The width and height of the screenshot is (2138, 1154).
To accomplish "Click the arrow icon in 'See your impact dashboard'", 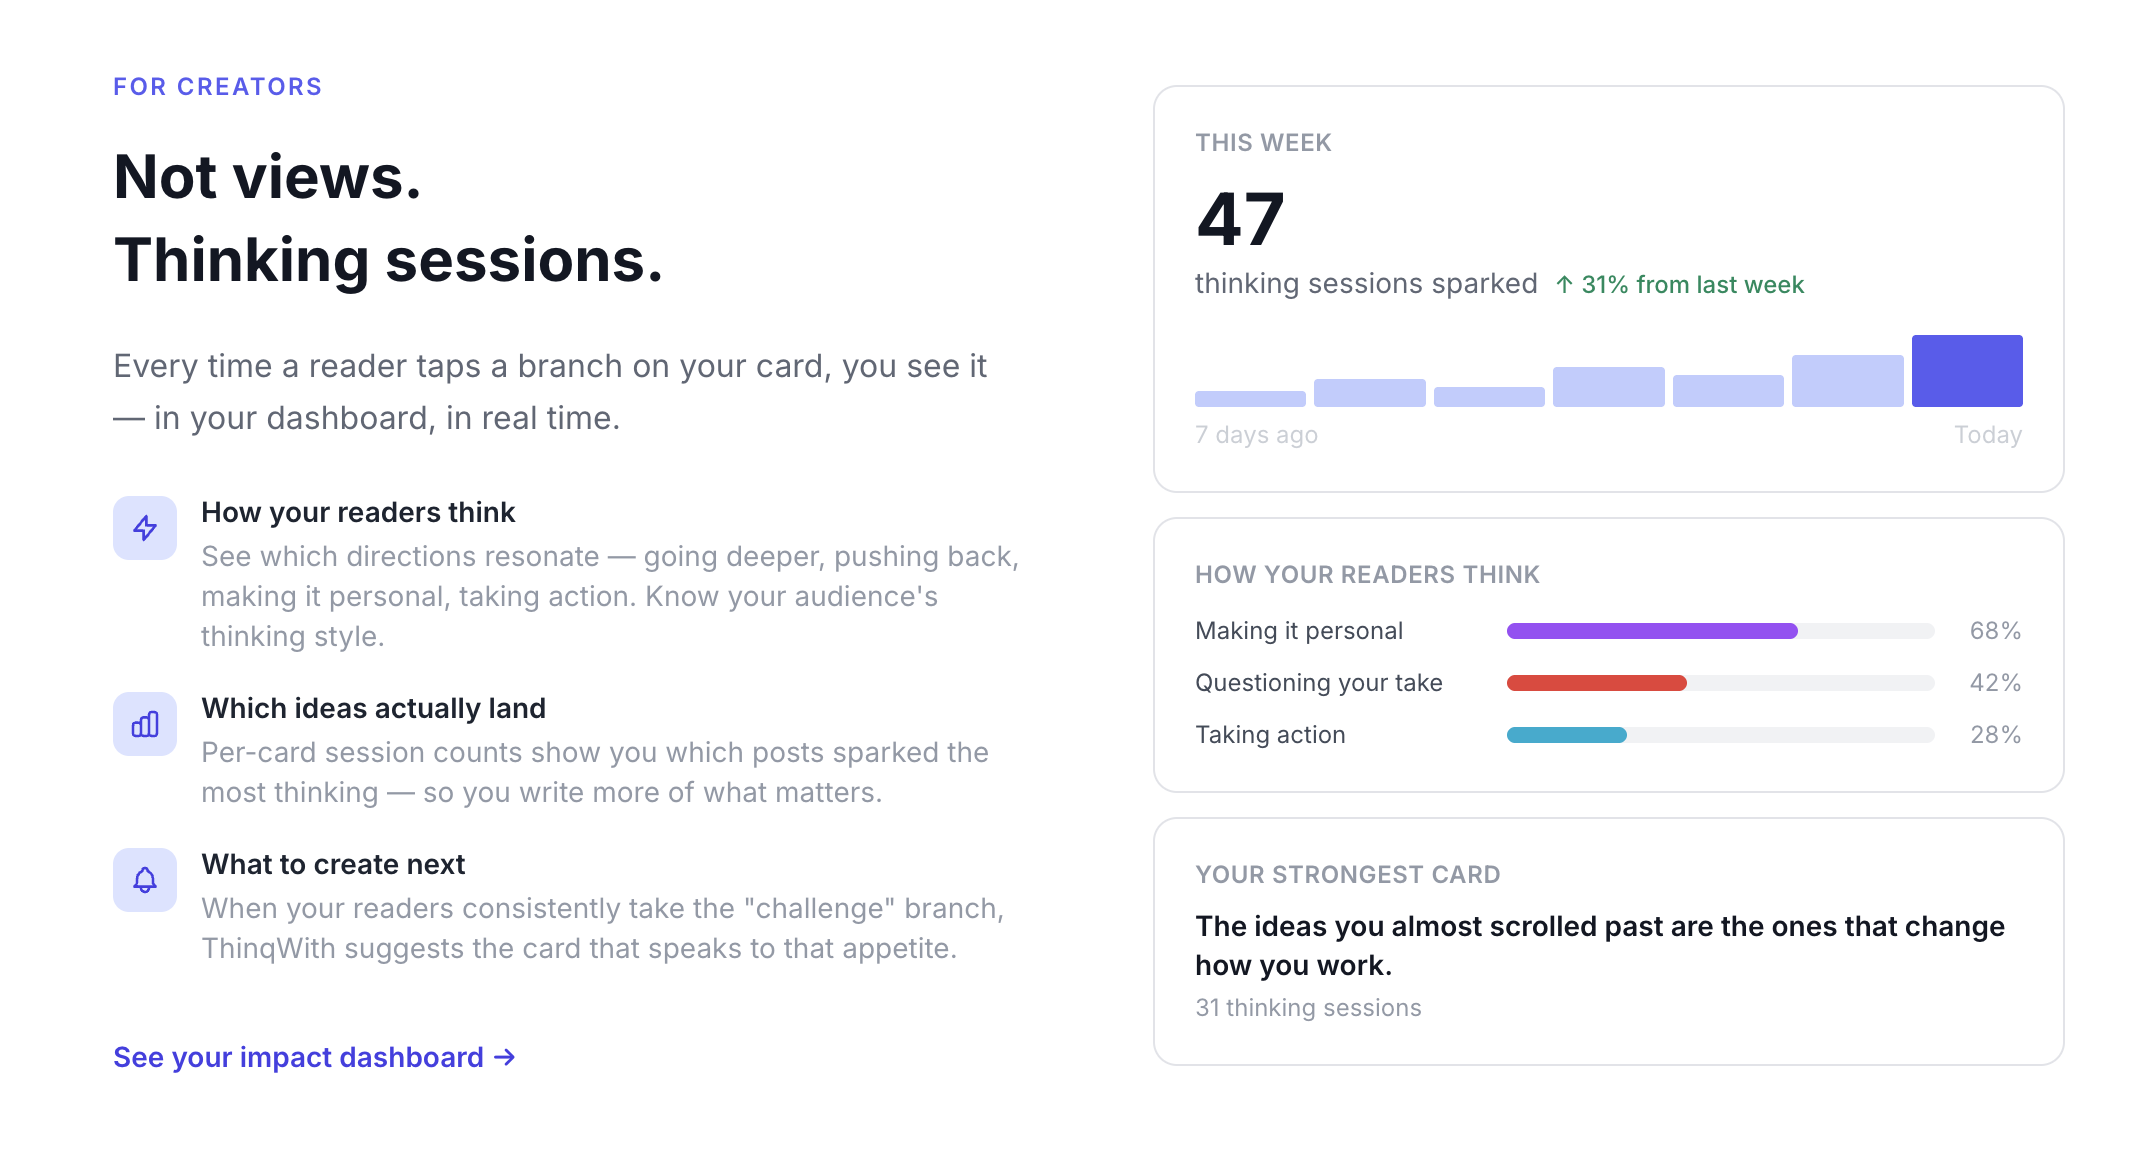I will 504,1058.
